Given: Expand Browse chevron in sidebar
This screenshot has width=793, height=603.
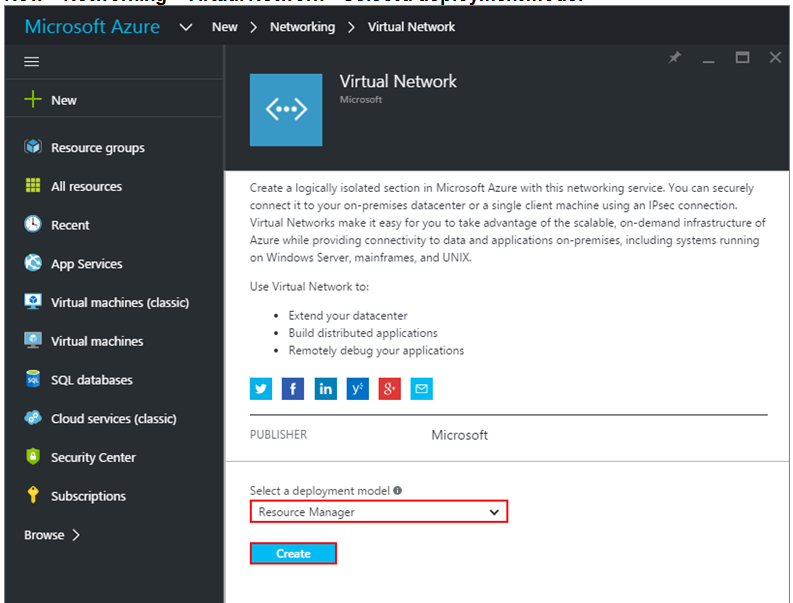Looking at the screenshot, I should tap(76, 535).
